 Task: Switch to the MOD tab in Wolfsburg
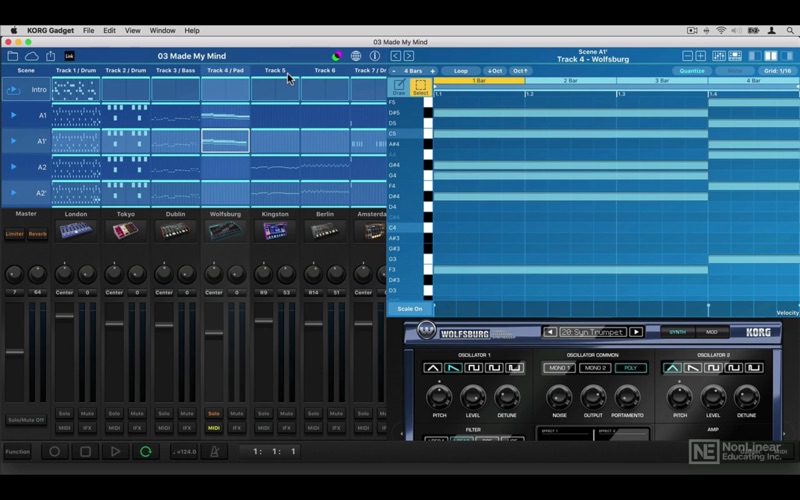tap(711, 332)
